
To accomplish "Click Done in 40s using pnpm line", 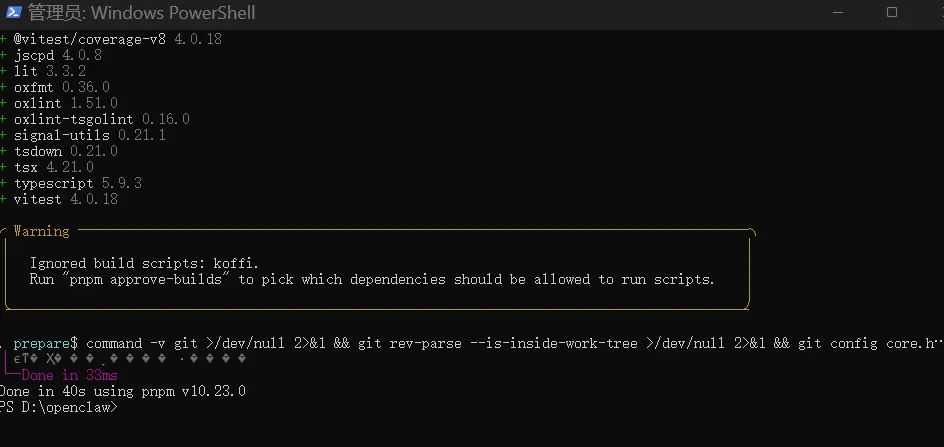I will pos(123,392).
